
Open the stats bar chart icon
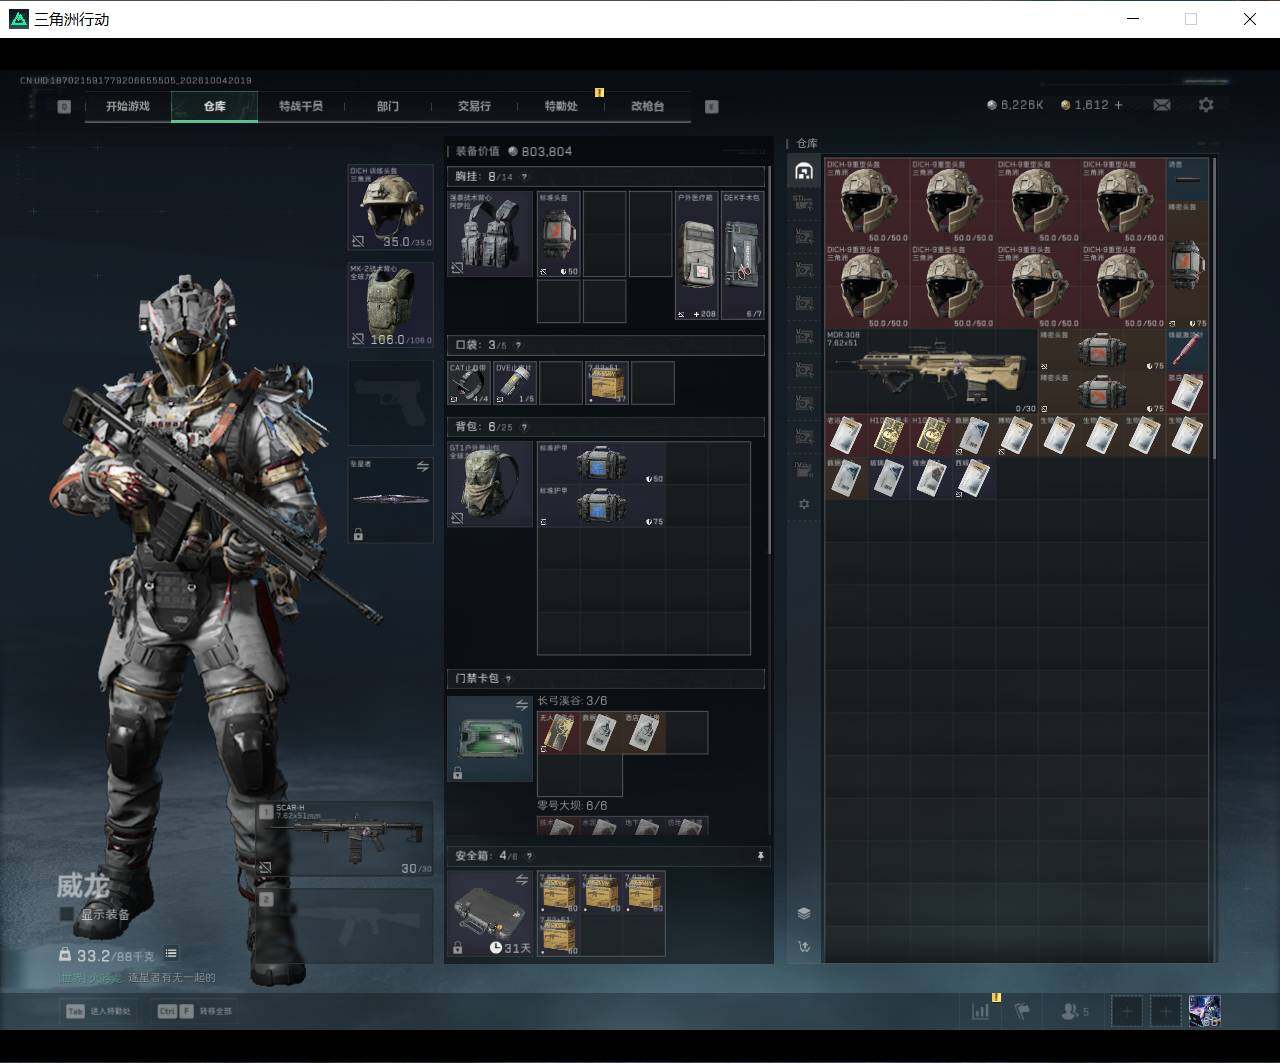pos(980,1011)
